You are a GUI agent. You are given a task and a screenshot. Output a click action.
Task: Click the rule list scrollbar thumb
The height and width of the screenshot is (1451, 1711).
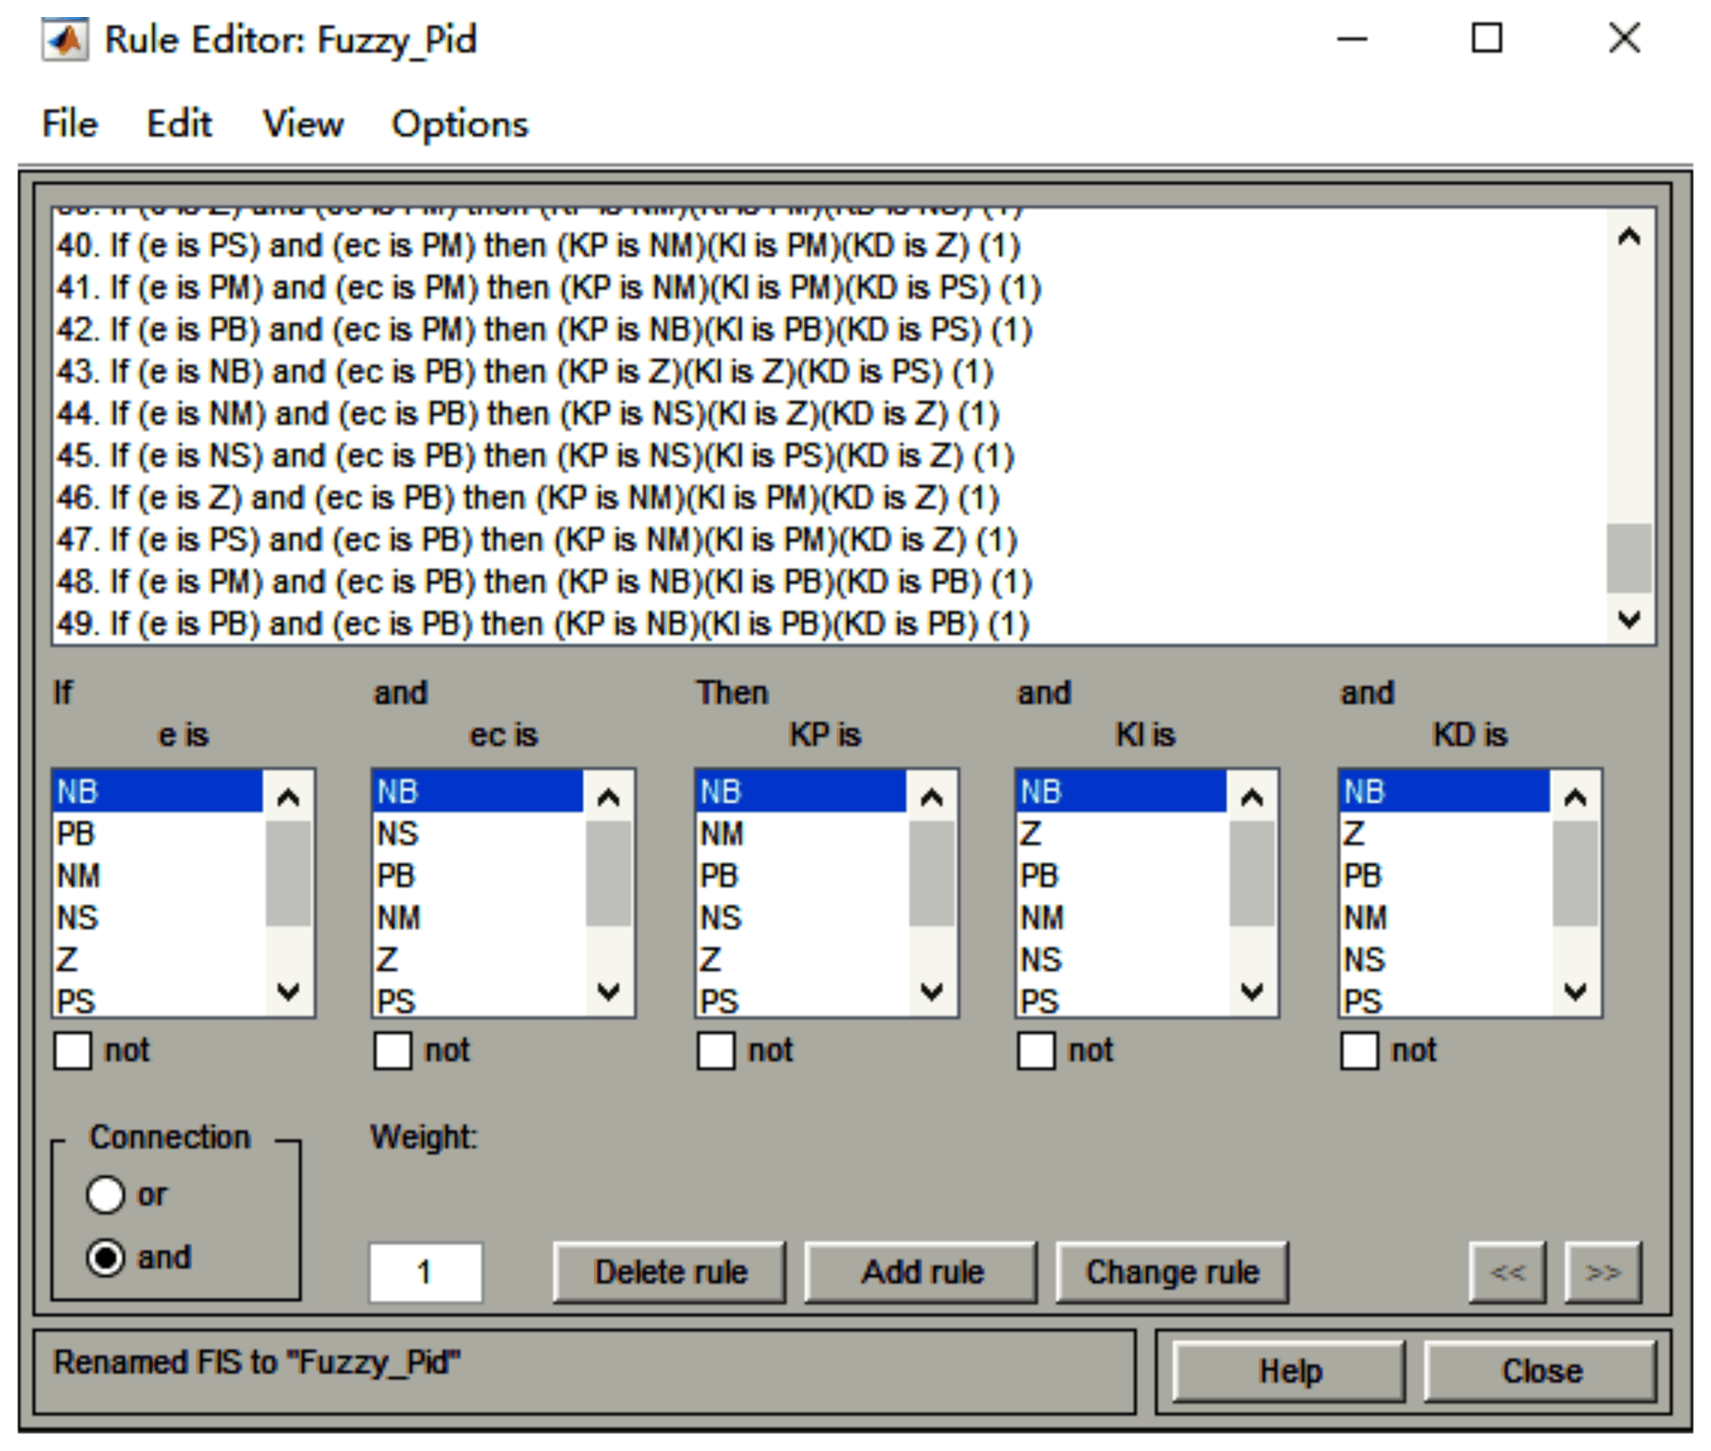point(1628,559)
